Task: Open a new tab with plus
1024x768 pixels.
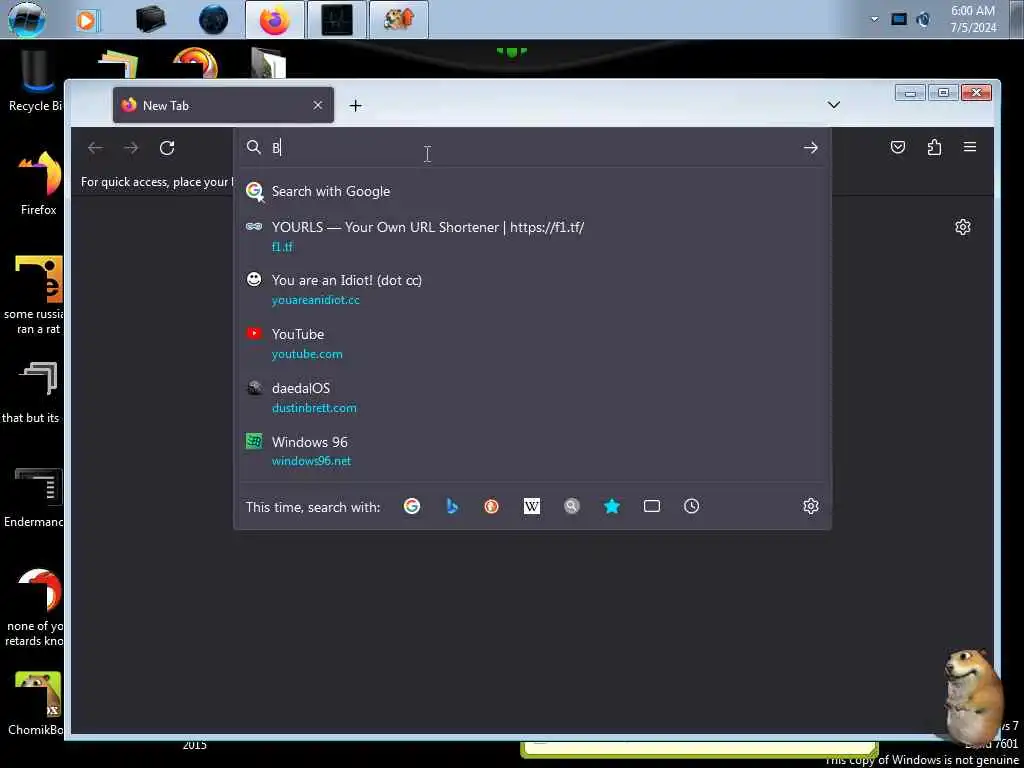Action: pyautogui.click(x=355, y=105)
